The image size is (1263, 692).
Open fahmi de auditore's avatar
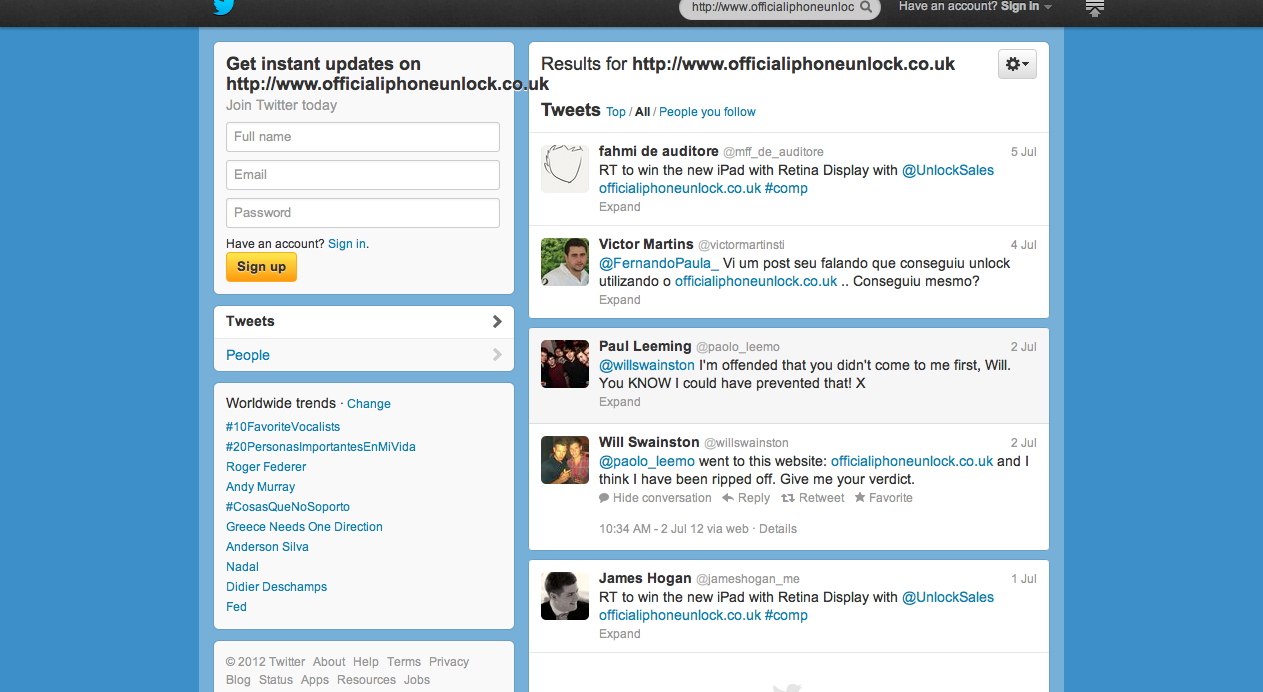(x=565, y=168)
